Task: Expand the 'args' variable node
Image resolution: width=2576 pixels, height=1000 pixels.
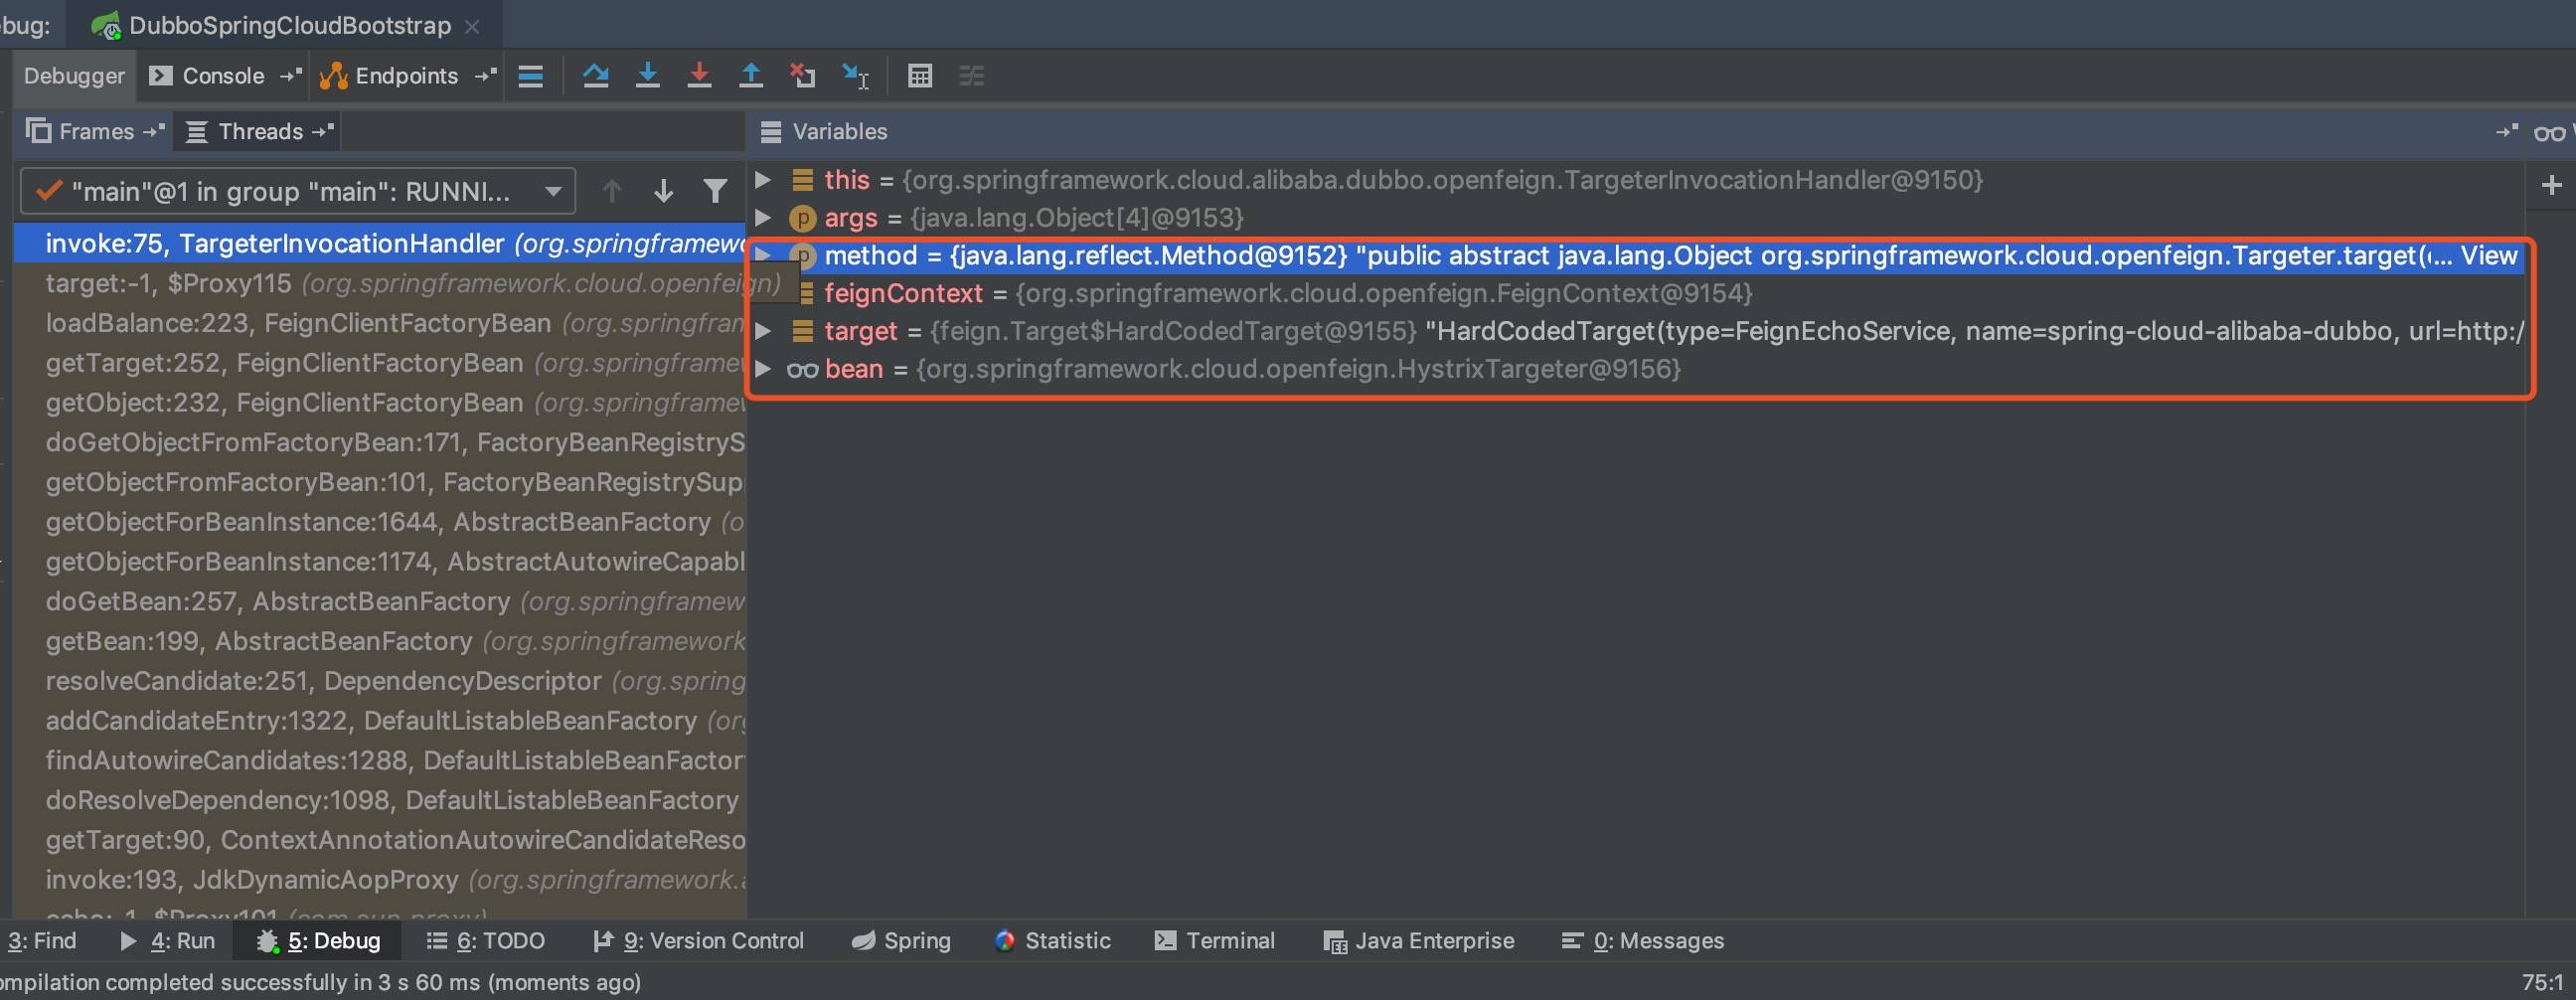Action: 763,218
